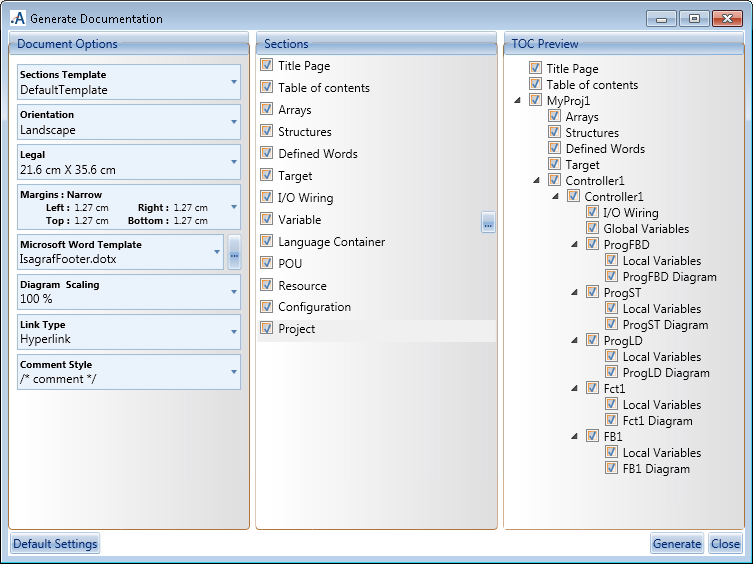
Task: Collapse Fct1 node in TOC Preview
Action: coord(574,389)
